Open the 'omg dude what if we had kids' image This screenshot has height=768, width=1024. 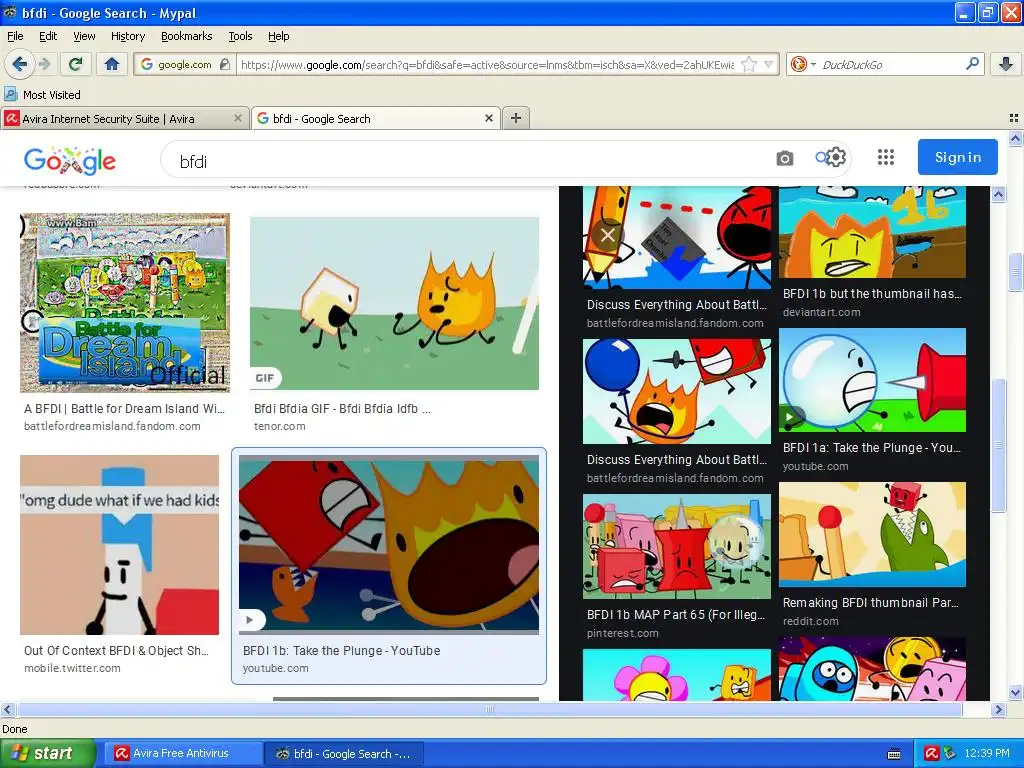click(120, 545)
